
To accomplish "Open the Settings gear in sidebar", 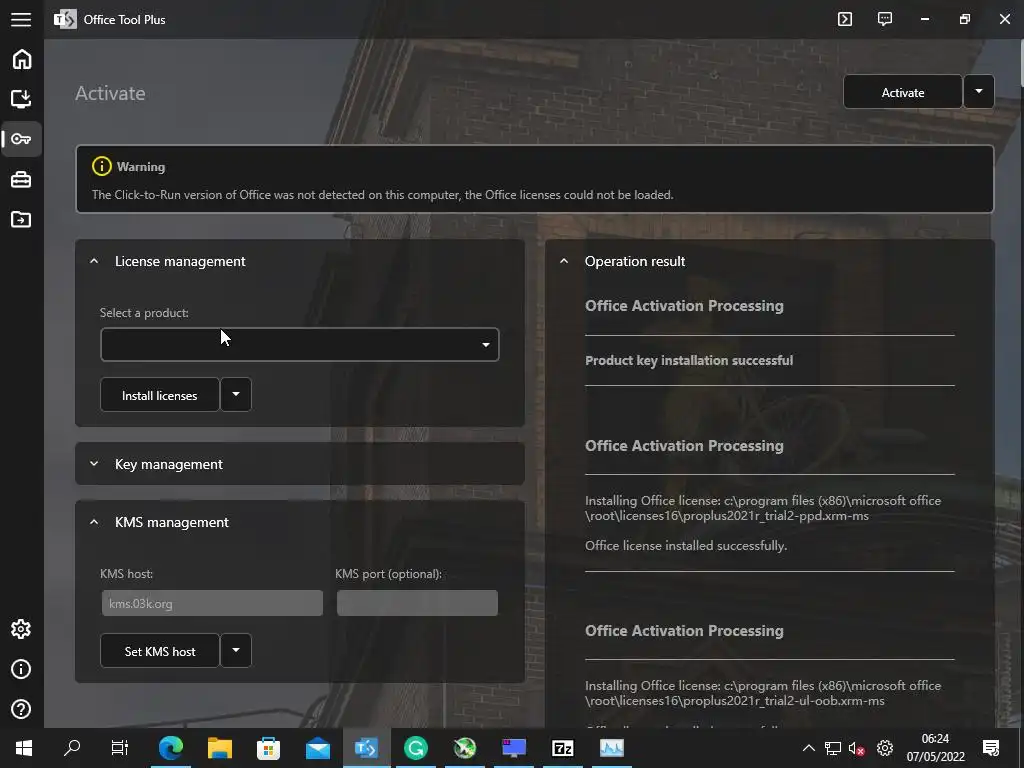I will (x=21, y=629).
